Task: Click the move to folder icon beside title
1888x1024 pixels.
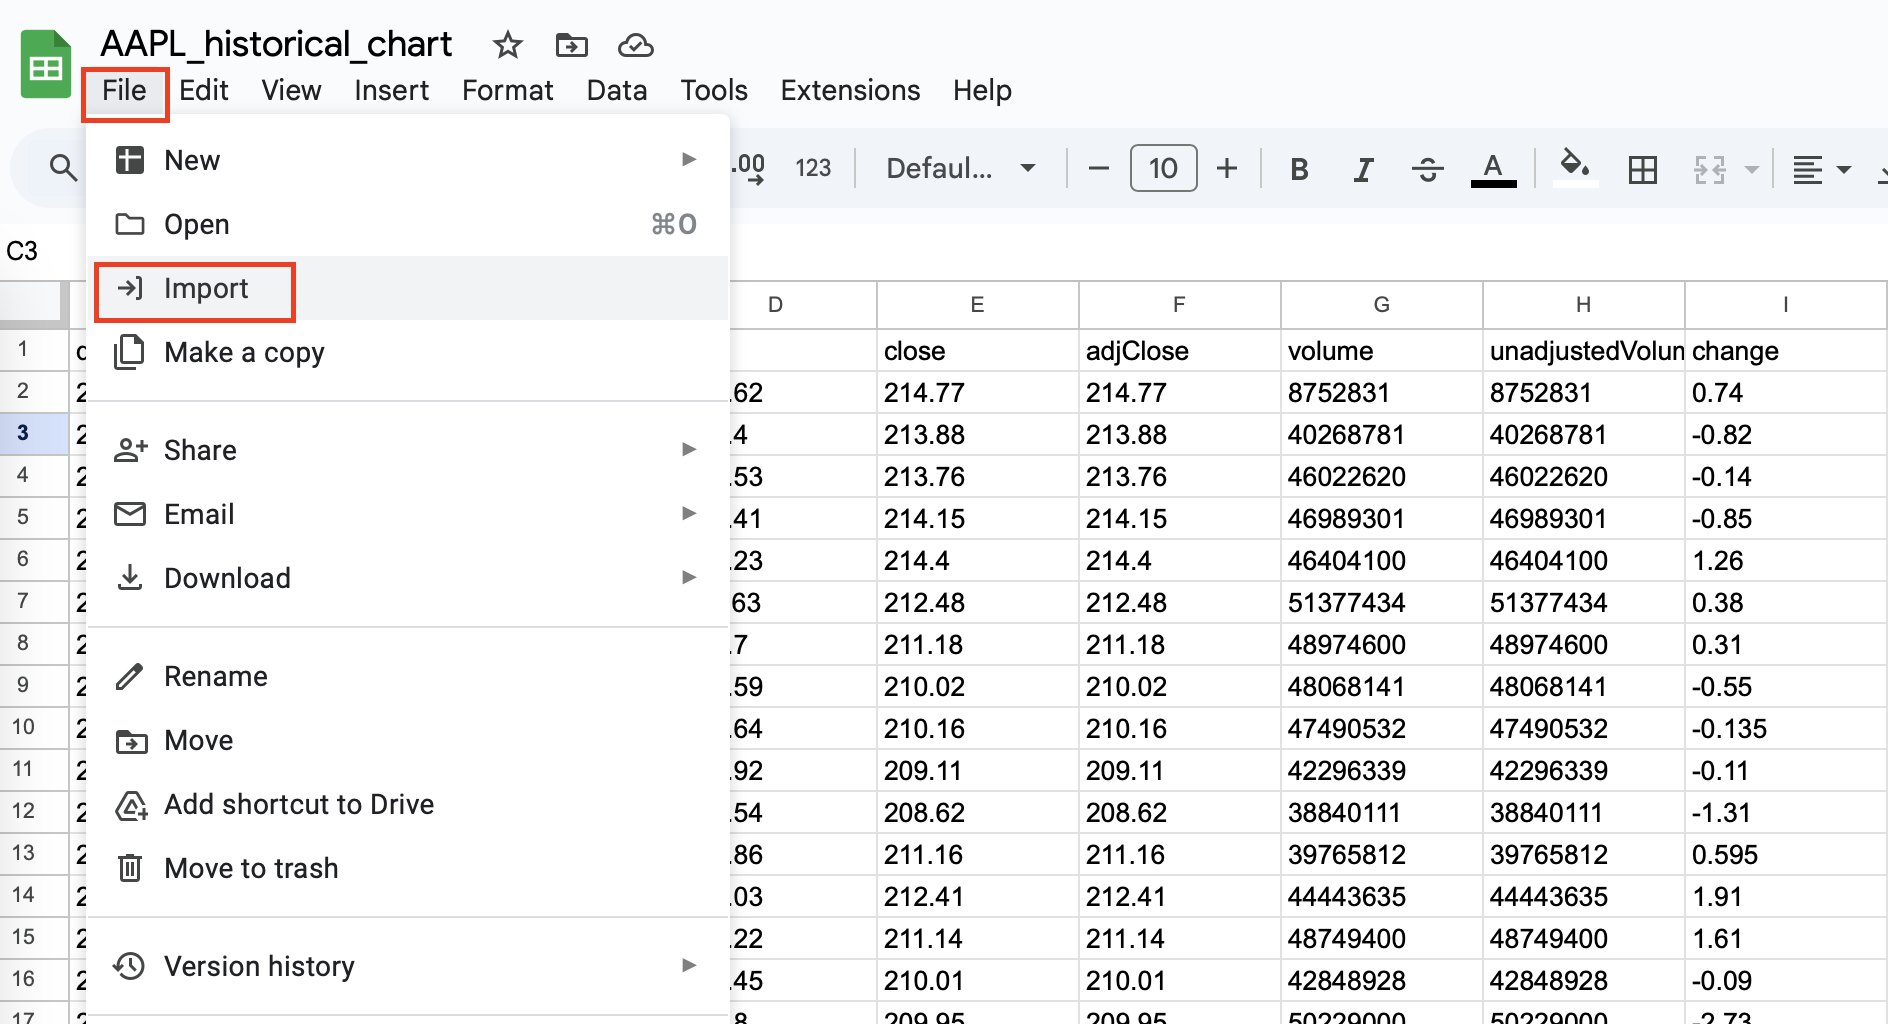Action: point(572,45)
